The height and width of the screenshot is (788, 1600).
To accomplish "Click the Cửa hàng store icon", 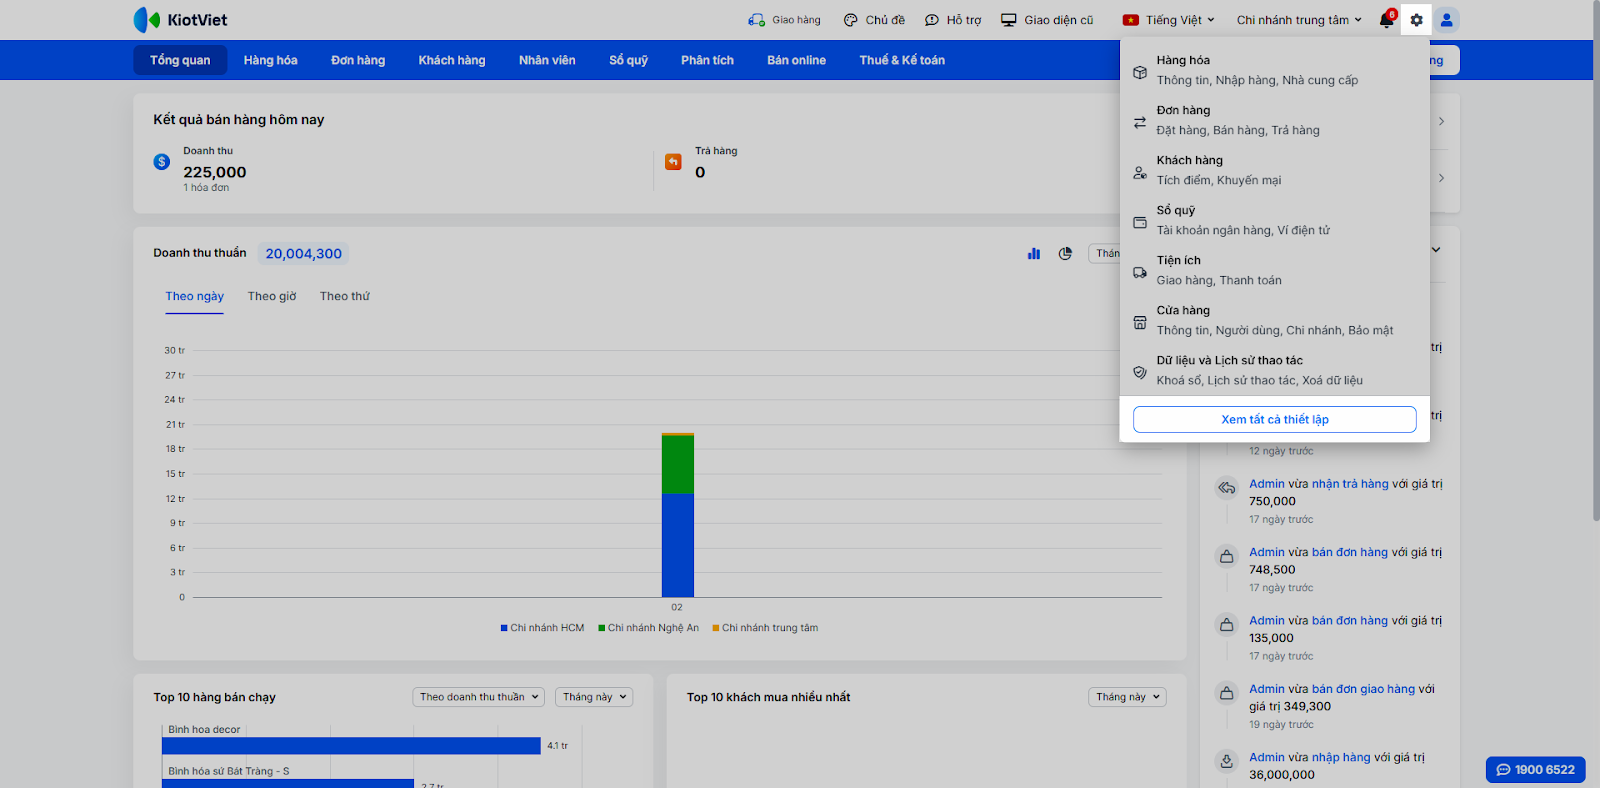I will pyautogui.click(x=1140, y=322).
